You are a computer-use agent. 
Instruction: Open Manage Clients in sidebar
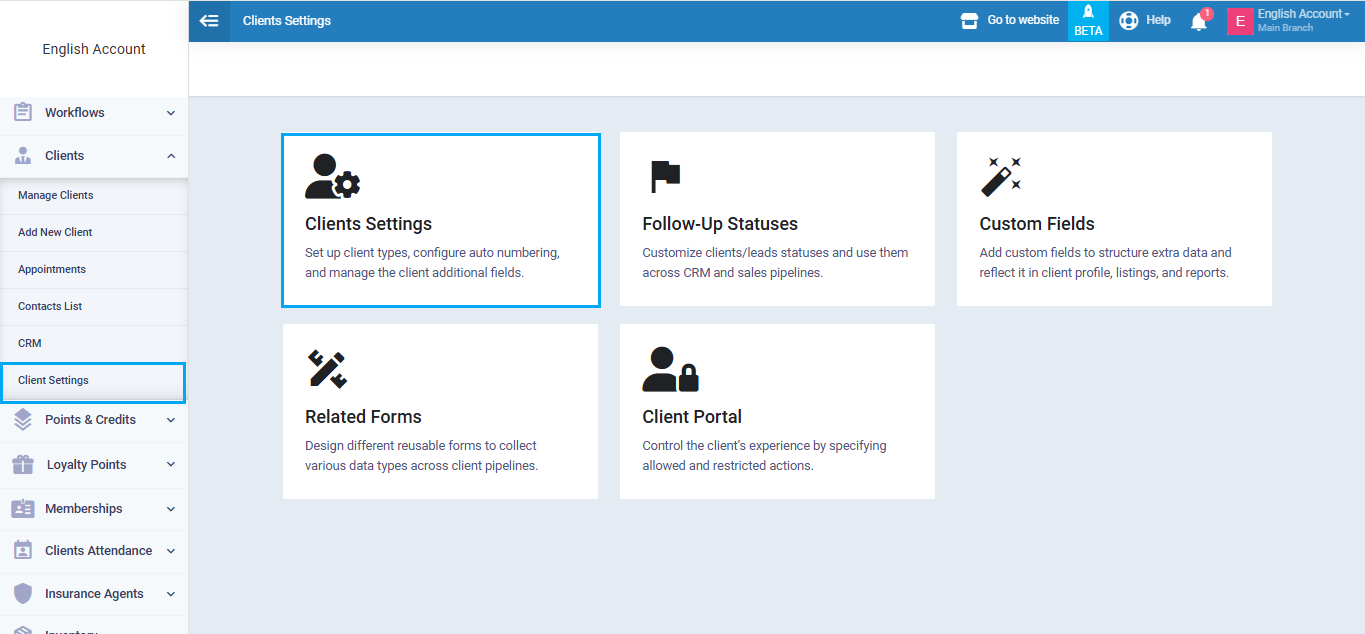[x=56, y=196]
